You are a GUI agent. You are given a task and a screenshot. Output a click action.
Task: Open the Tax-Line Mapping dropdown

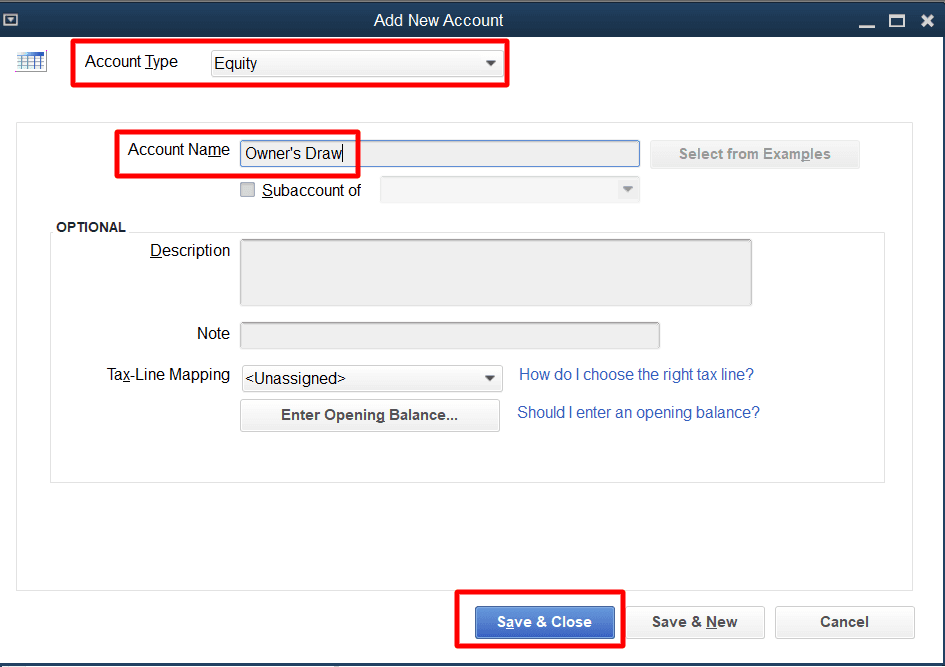pyautogui.click(x=371, y=378)
